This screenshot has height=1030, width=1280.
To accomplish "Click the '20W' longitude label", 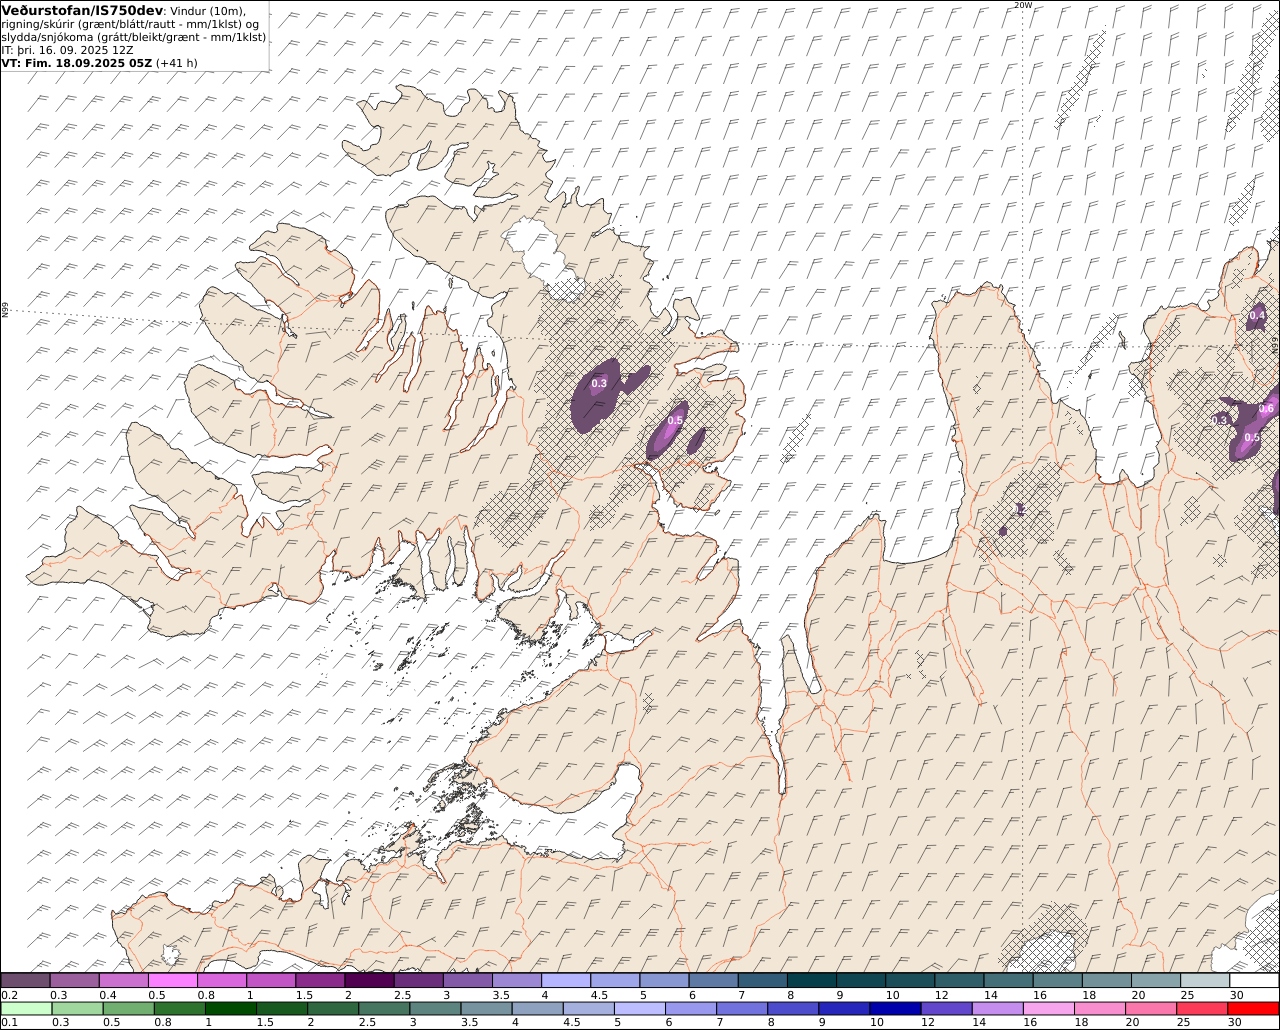I will pos(1022,5).
